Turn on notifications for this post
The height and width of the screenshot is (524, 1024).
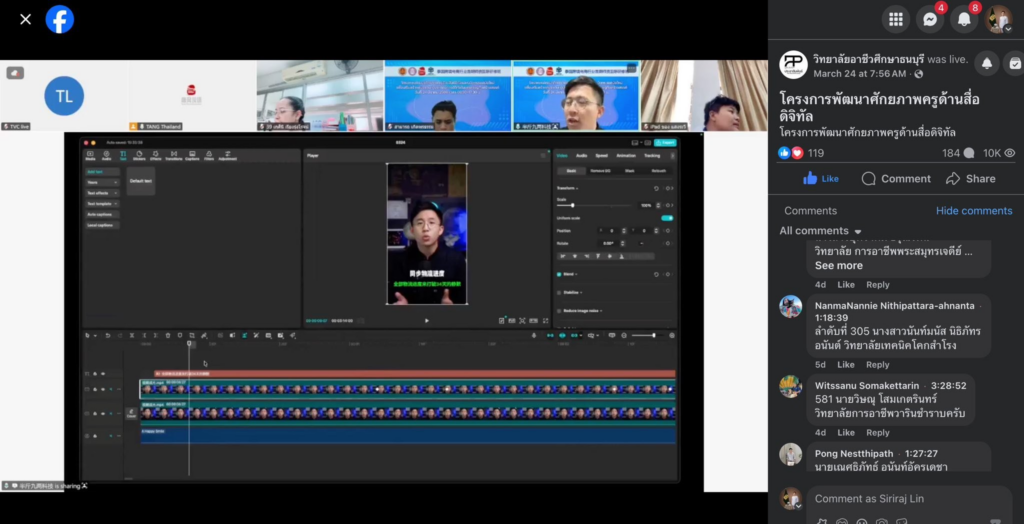tap(986, 63)
